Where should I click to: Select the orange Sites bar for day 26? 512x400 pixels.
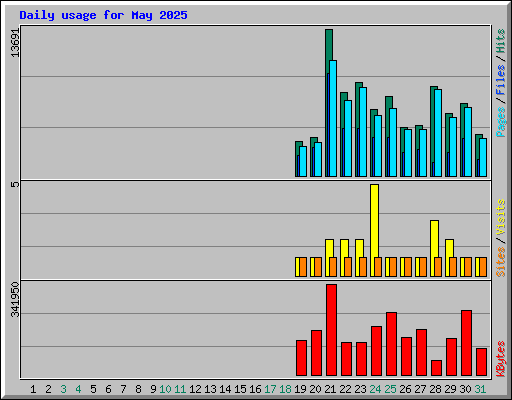(x=408, y=267)
